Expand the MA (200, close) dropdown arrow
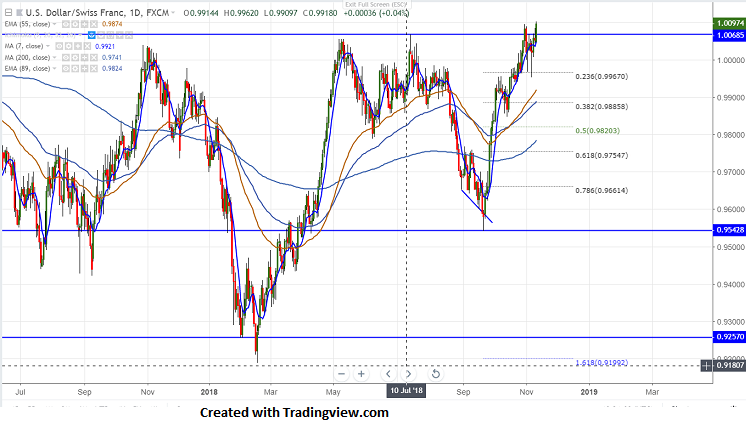The image size is (746, 426). click(x=55, y=58)
